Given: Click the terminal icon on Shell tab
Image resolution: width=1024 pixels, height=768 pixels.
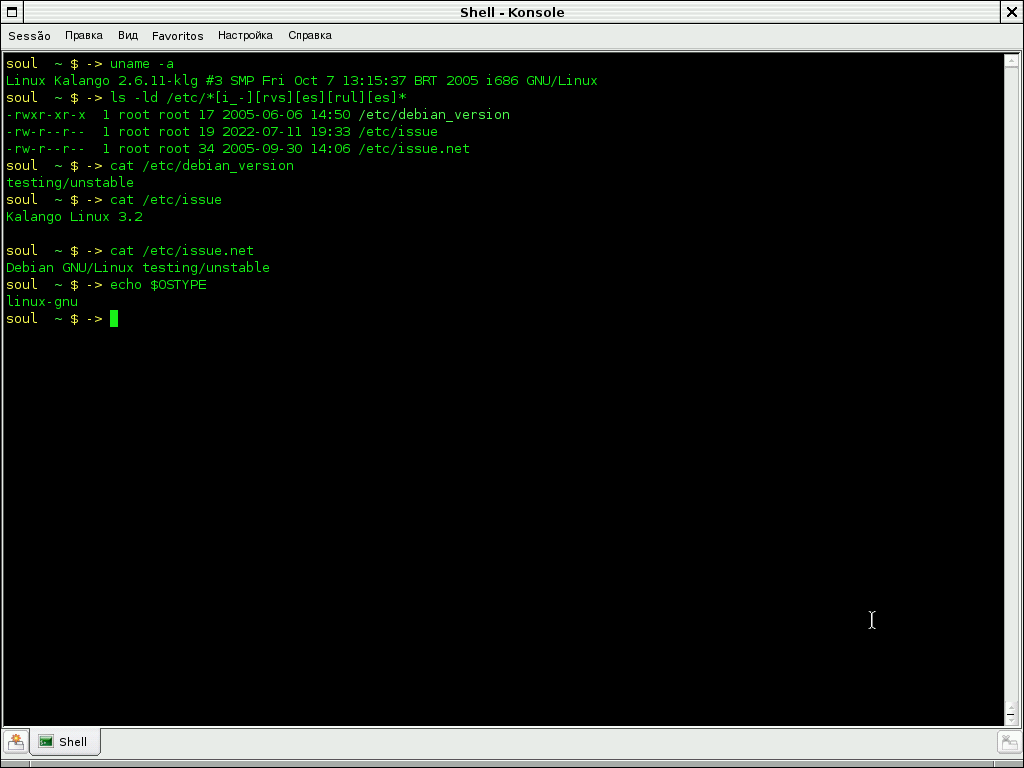Looking at the screenshot, I should [x=46, y=741].
